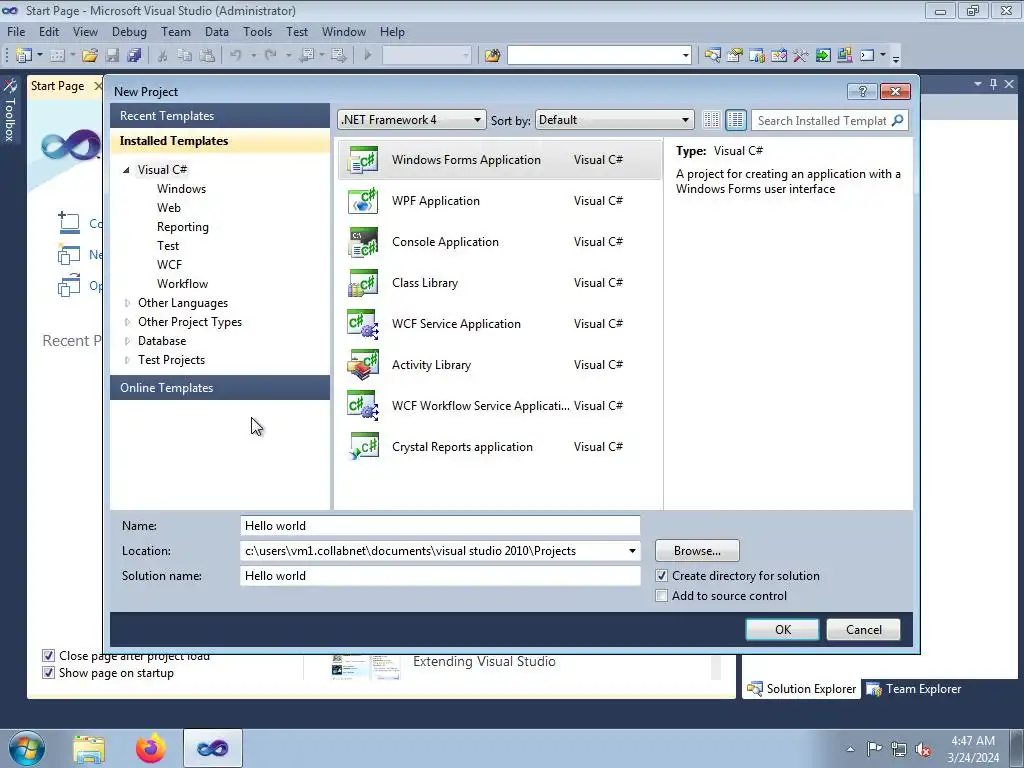The width and height of the screenshot is (1024, 768).
Task: Enable Add to source control checkbox
Action: click(x=662, y=596)
